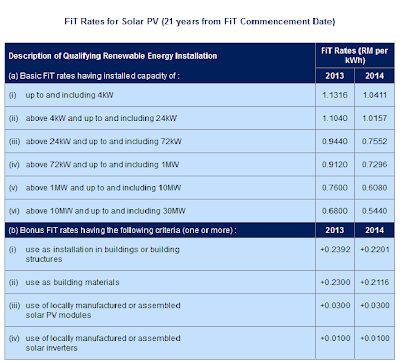Pick the 0.9120 cell
This screenshot has height=361, width=400.
point(335,165)
